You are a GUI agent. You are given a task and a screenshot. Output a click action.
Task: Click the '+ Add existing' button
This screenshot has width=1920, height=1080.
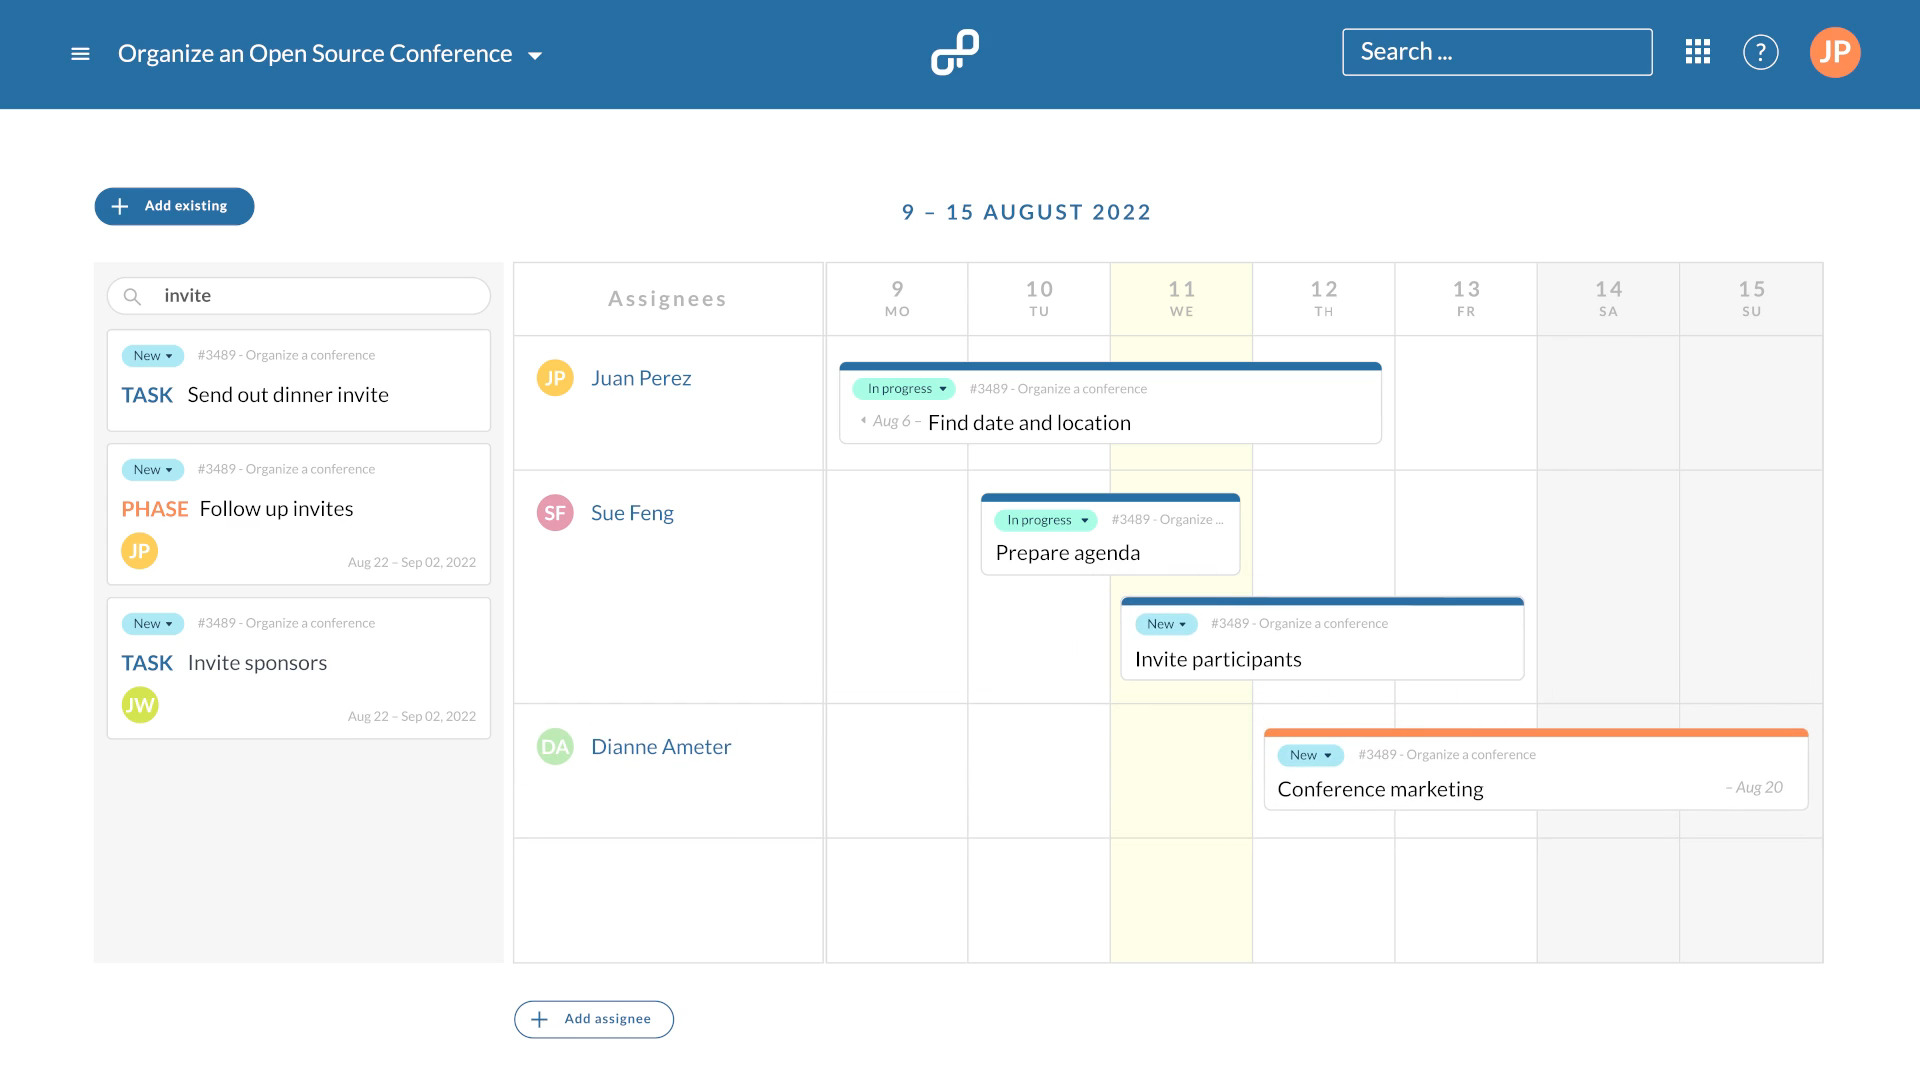[173, 204]
